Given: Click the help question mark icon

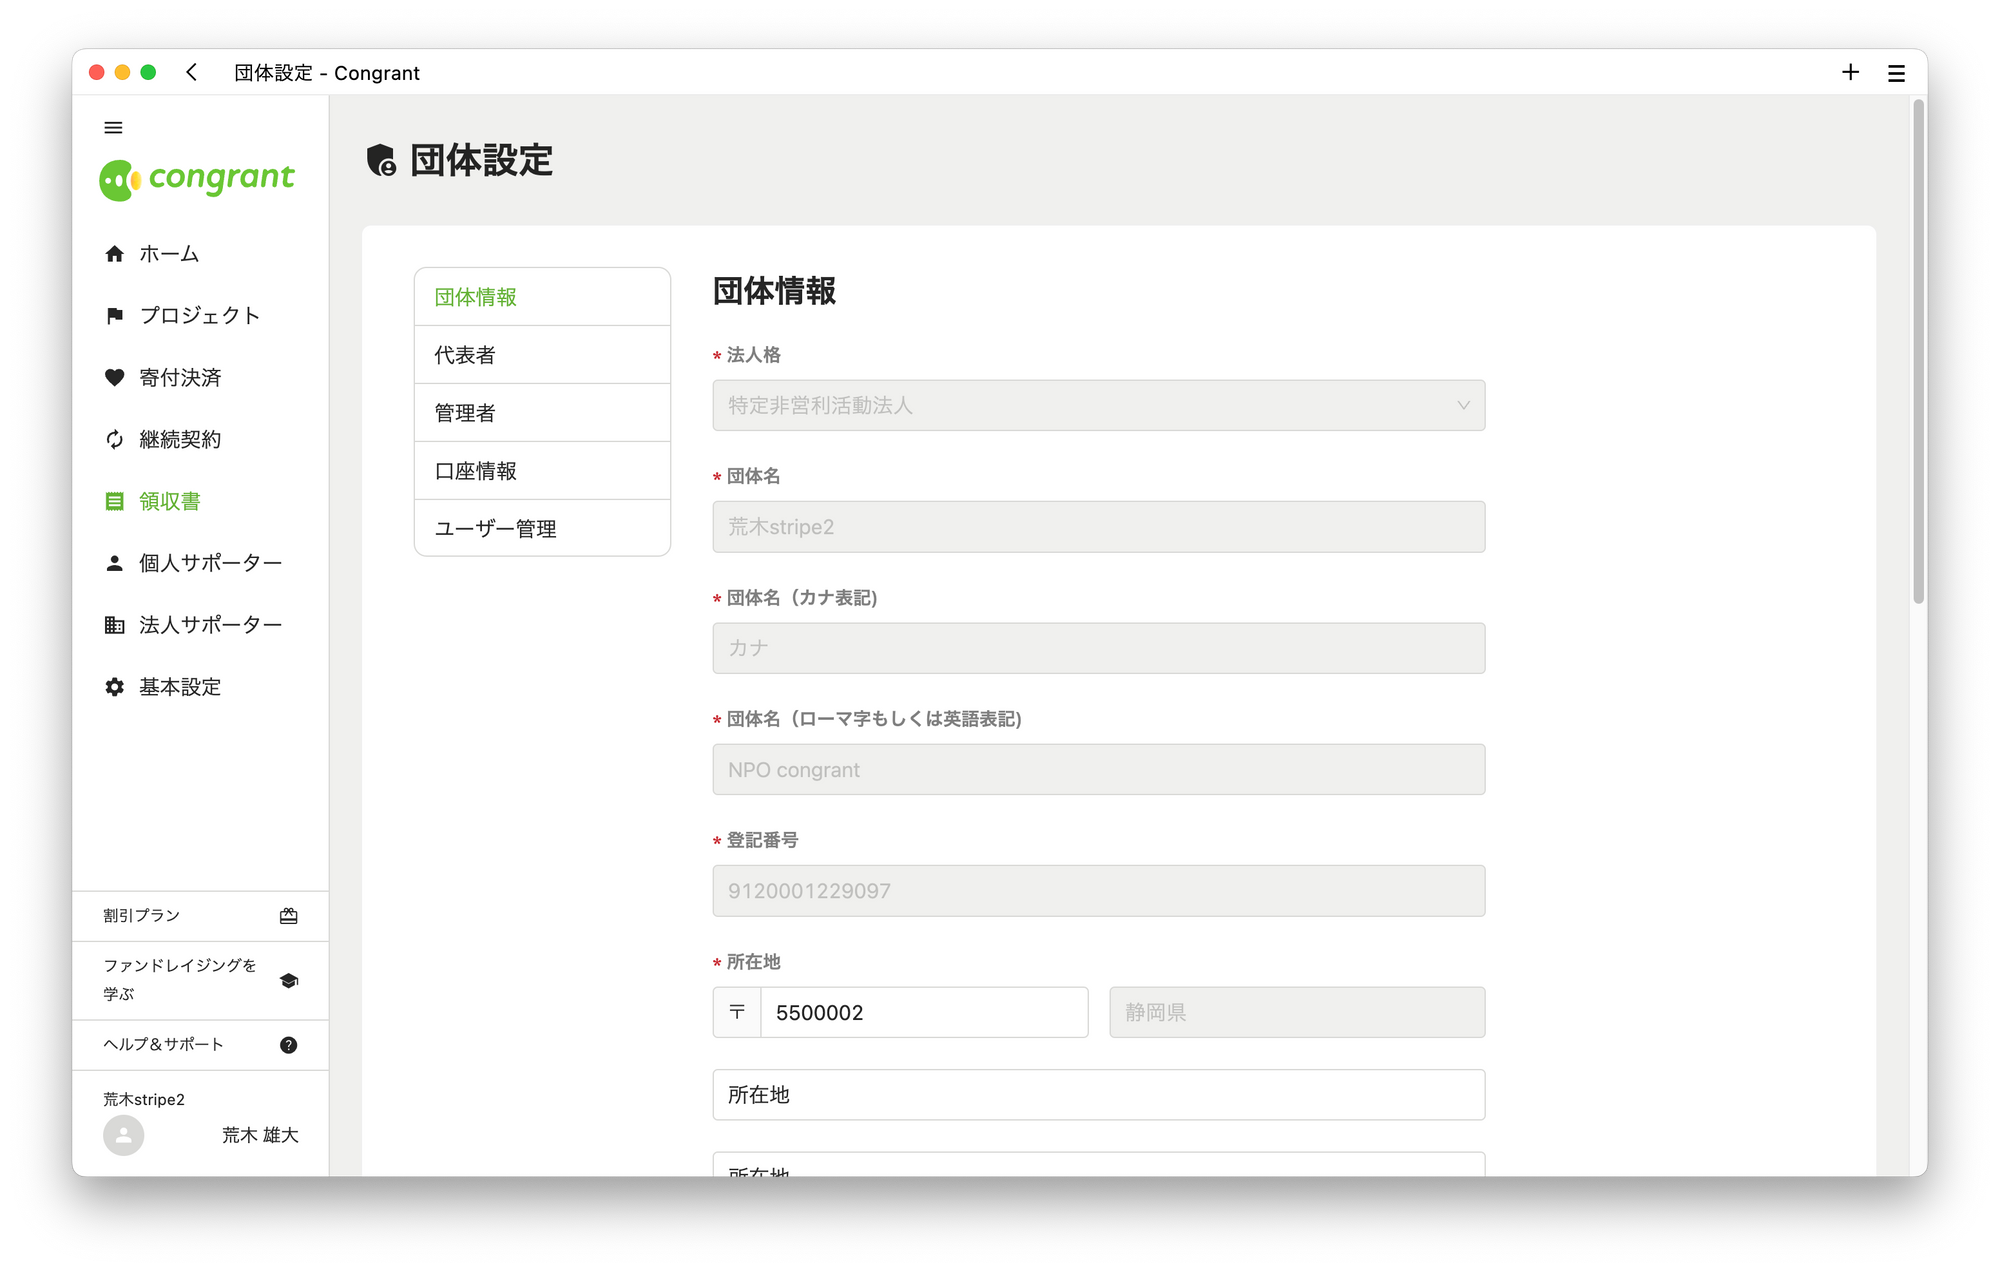Looking at the screenshot, I should coord(288,1045).
